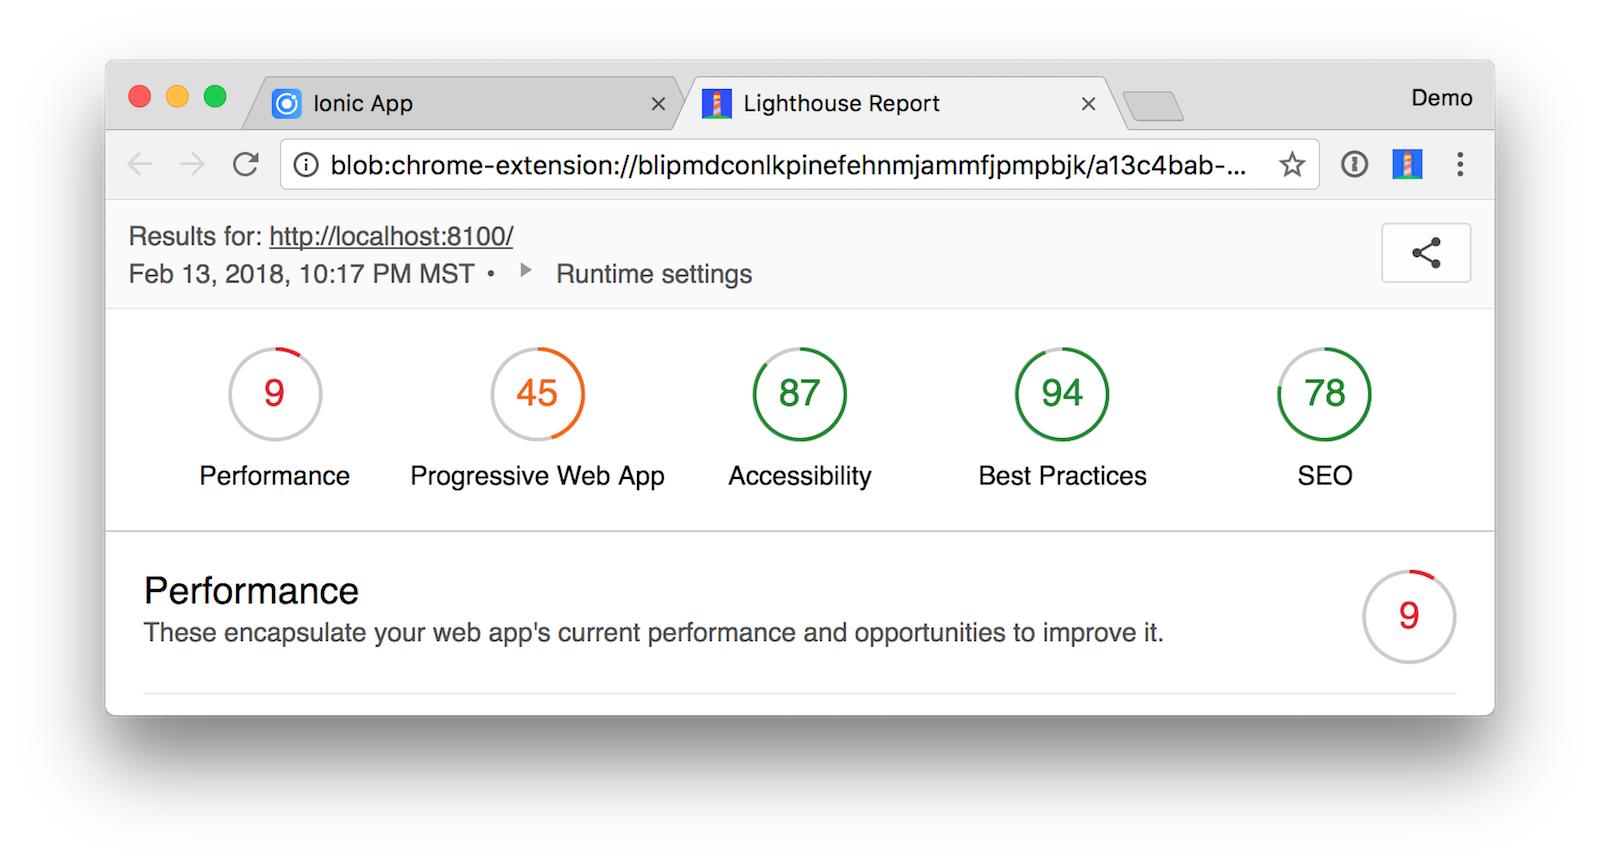Click the SEO score gauge 78
Screen dimensions: 1600x866
coord(1324,394)
